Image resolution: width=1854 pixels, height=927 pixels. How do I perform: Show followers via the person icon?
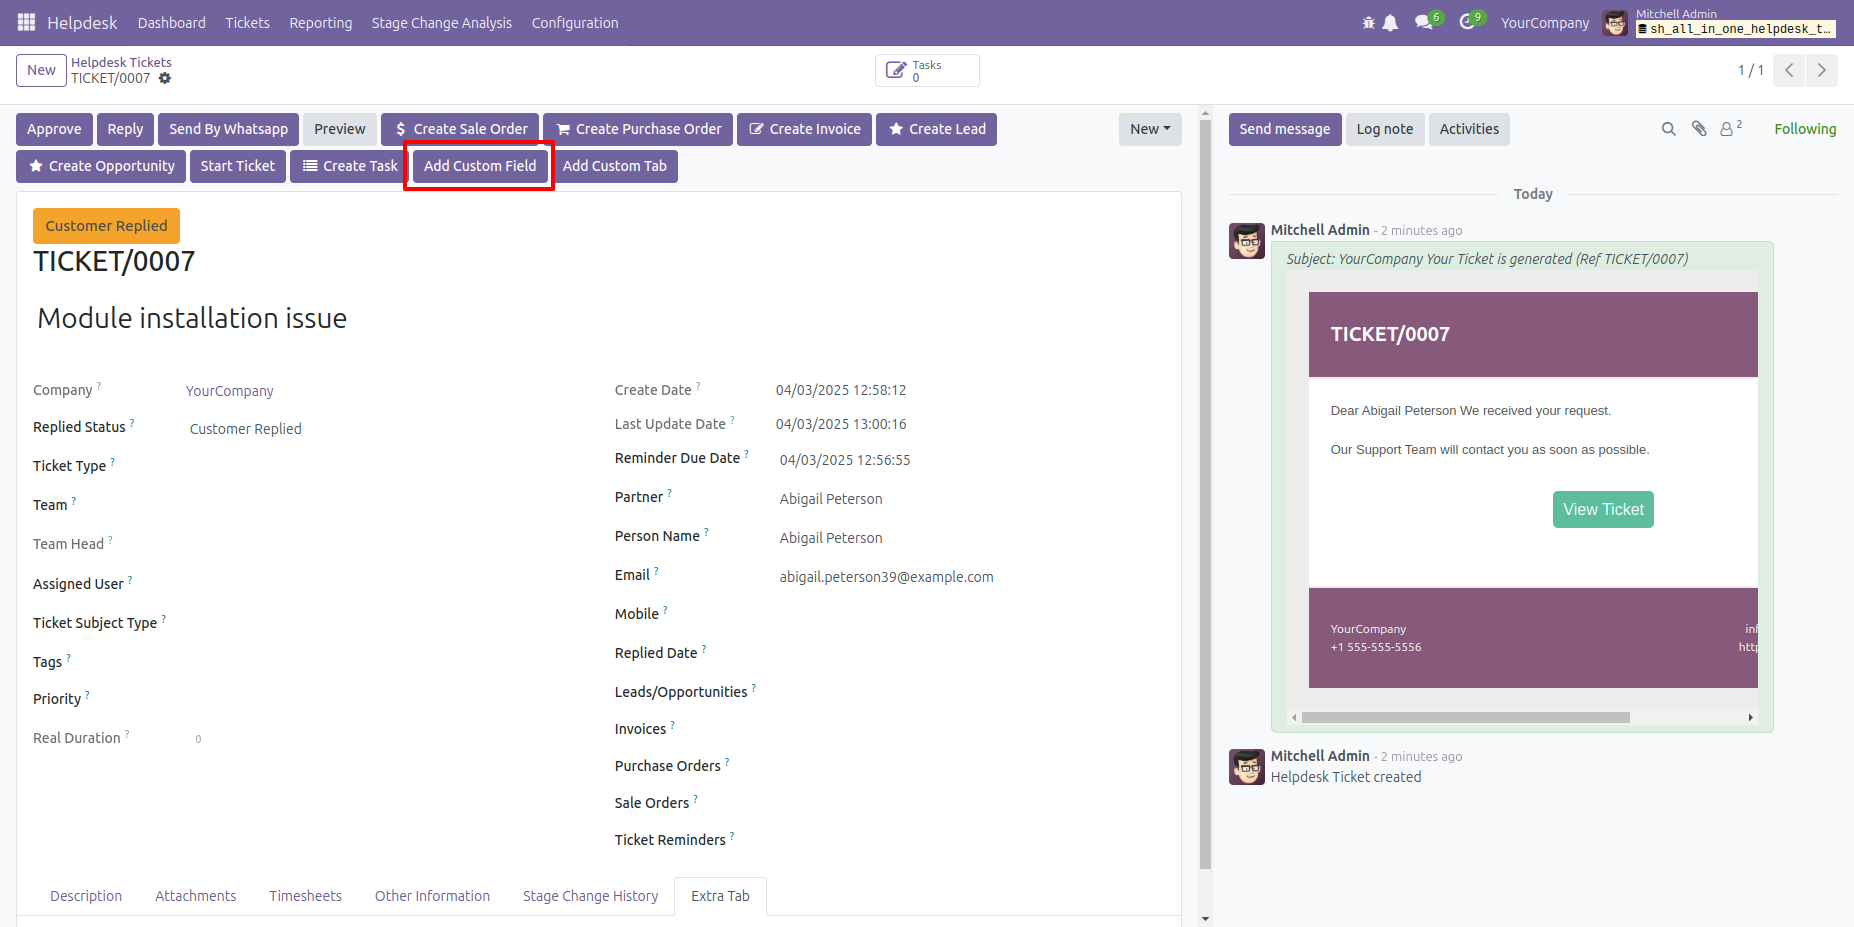1730,128
